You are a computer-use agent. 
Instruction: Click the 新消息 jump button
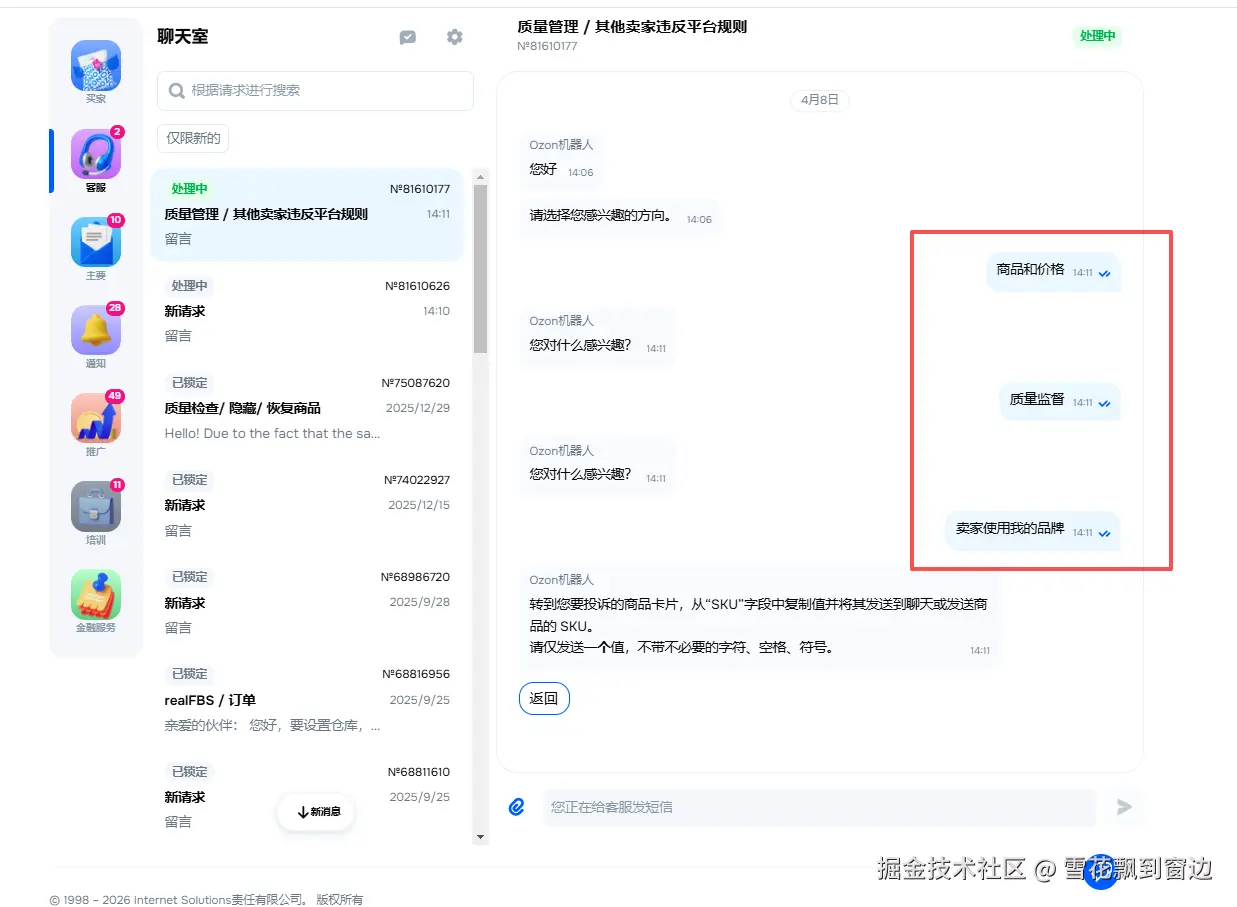[316, 812]
